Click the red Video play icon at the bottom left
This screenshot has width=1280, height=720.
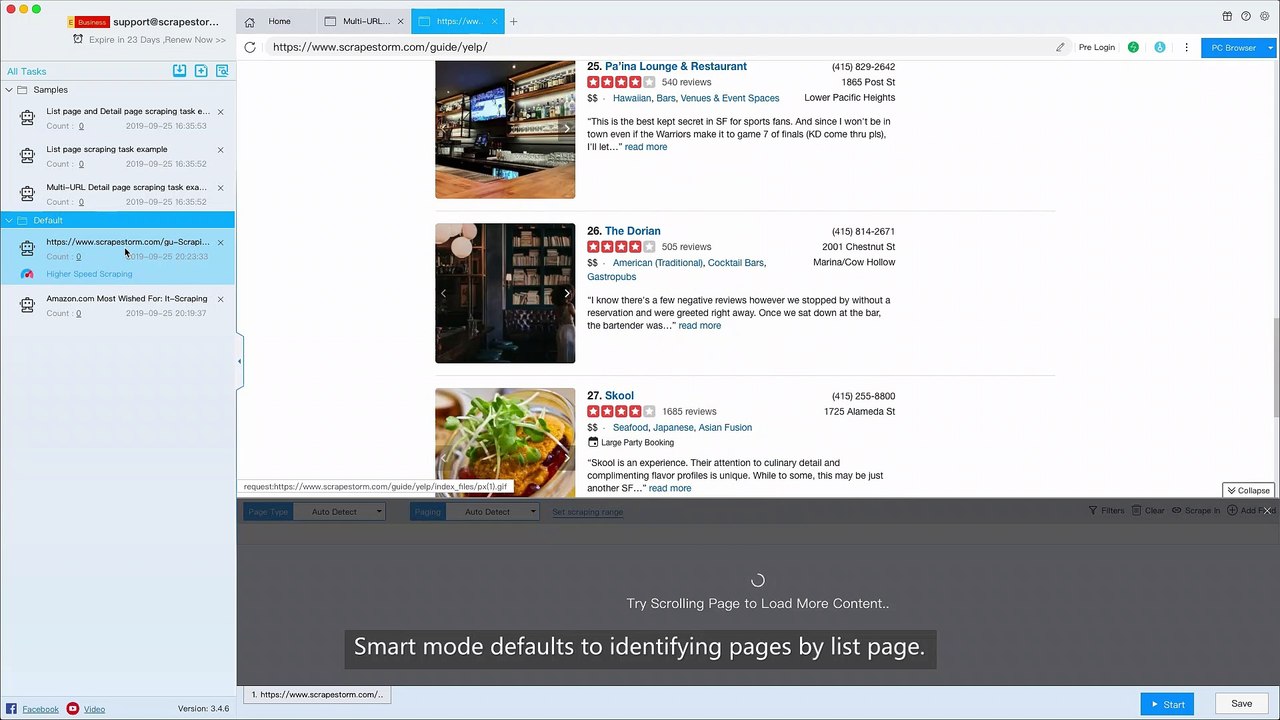73,709
